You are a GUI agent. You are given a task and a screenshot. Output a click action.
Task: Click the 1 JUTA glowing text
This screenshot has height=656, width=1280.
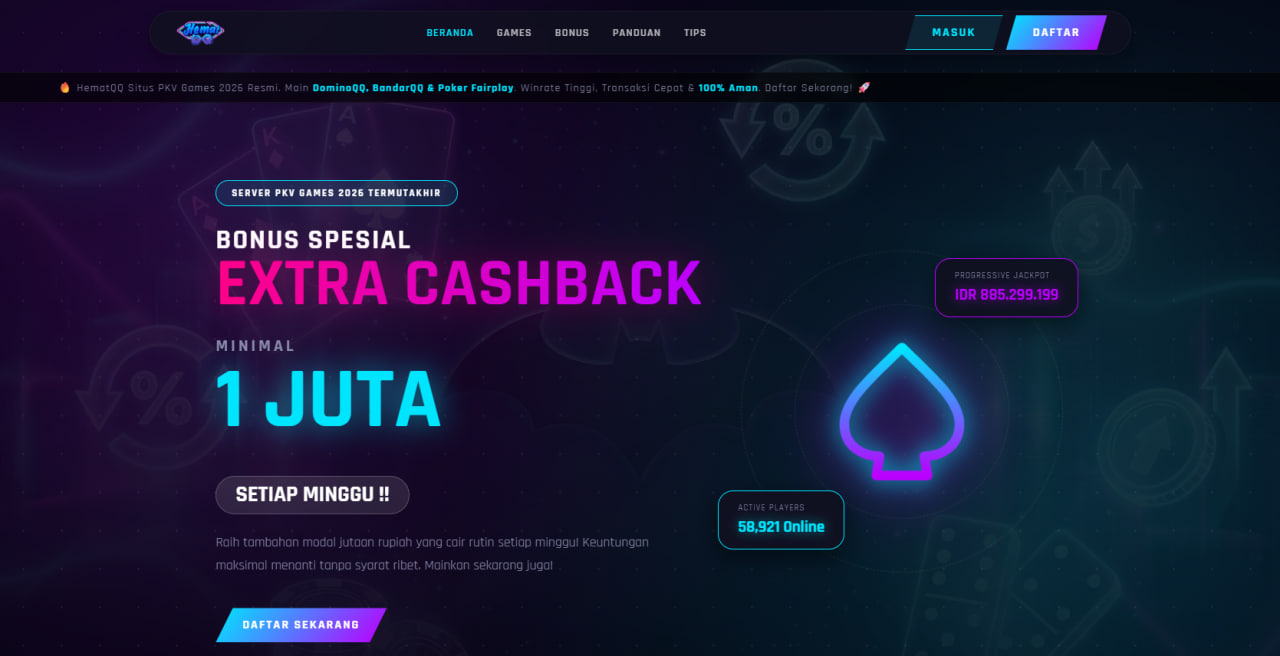[328, 400]
